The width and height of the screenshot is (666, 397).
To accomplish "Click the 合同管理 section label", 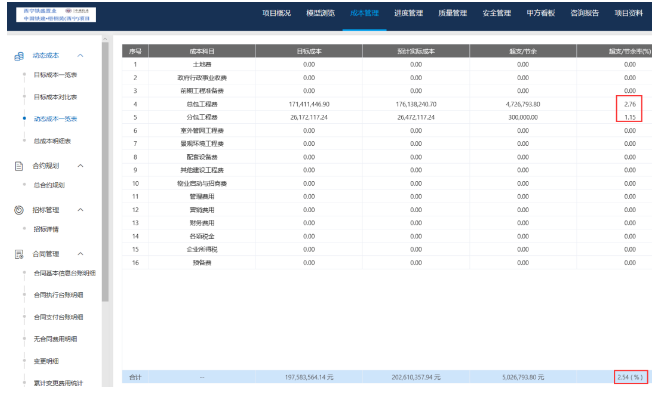I will click(x=46, y=254).
